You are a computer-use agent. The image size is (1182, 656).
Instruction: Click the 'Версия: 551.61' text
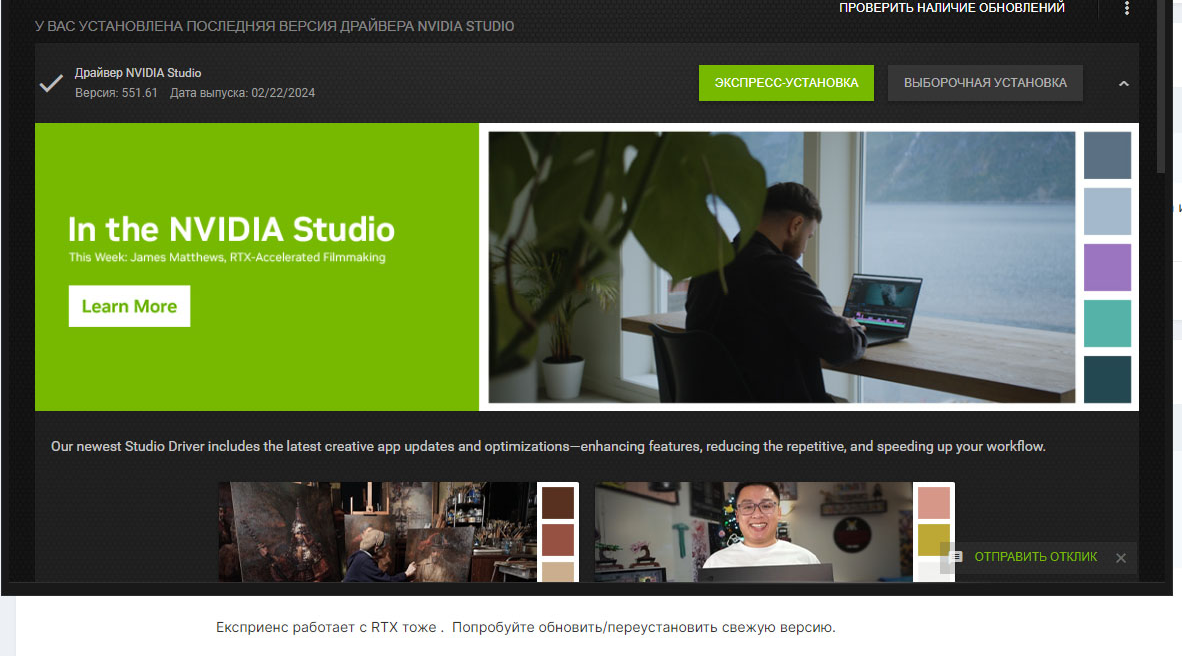click(116, 93)
